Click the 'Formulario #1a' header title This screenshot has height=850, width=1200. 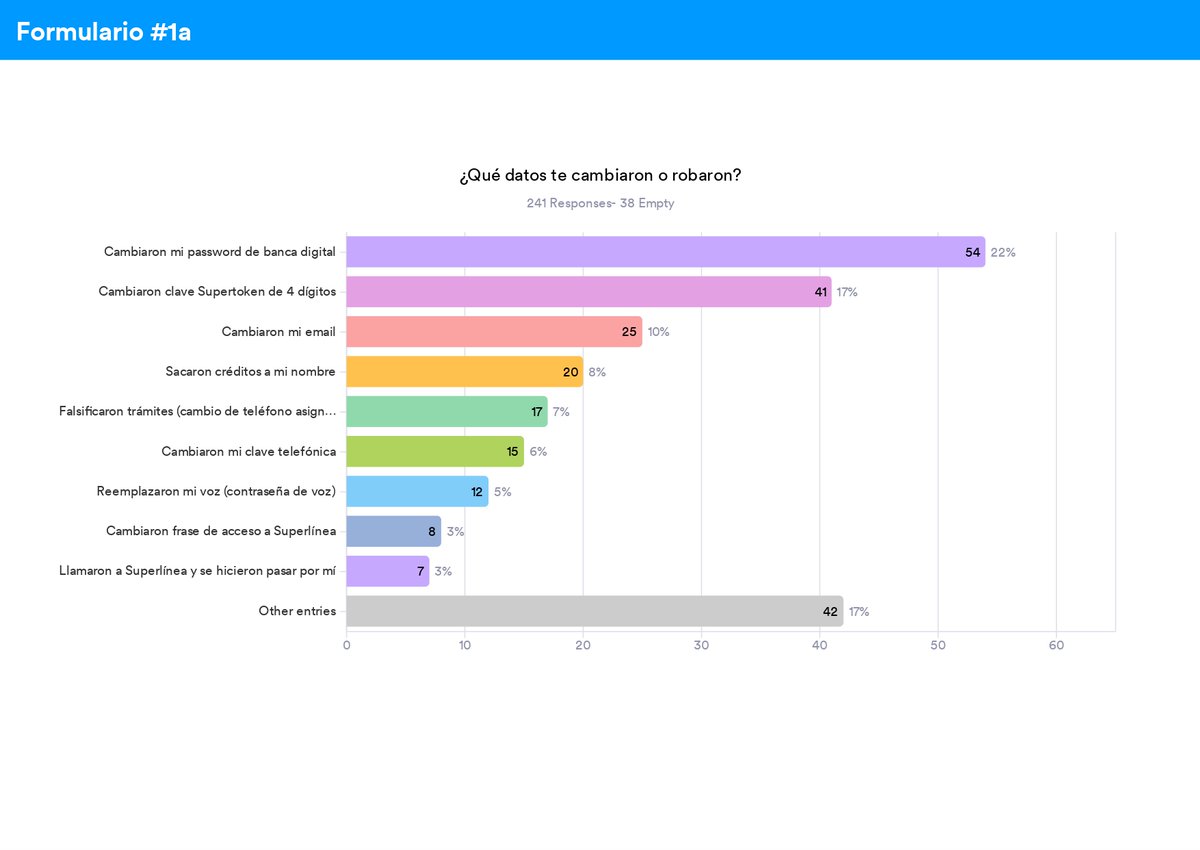pyautogui.click(x=104, y=32)
